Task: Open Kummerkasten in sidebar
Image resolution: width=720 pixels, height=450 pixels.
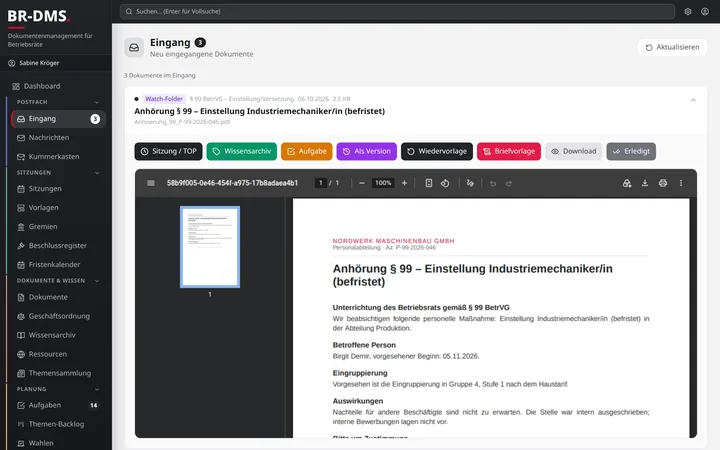Action: tap(58, 157)
